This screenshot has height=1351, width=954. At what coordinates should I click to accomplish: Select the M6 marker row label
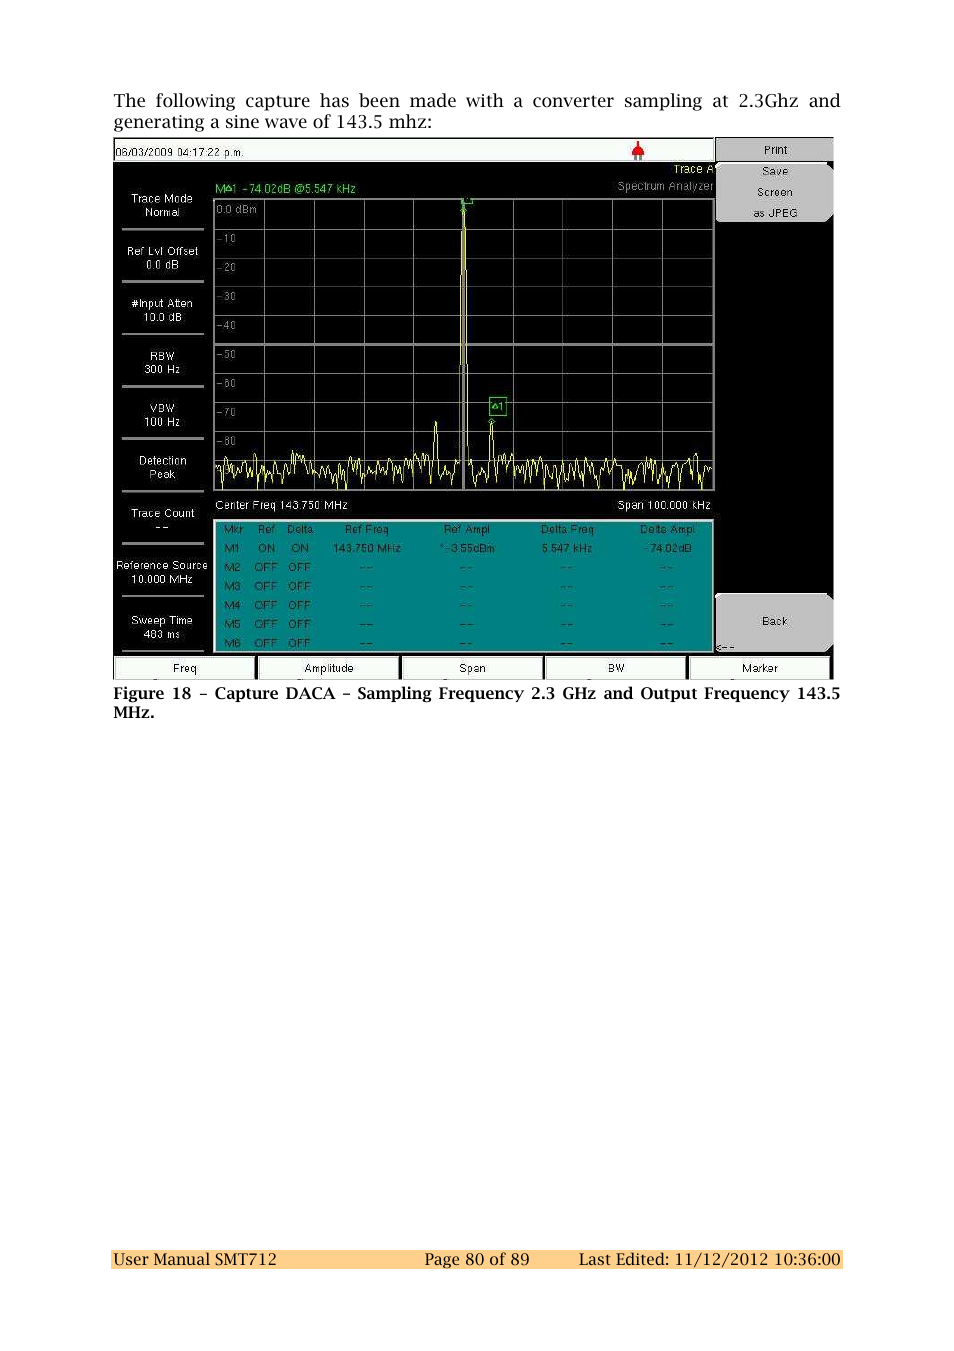(x=233, y=643)
